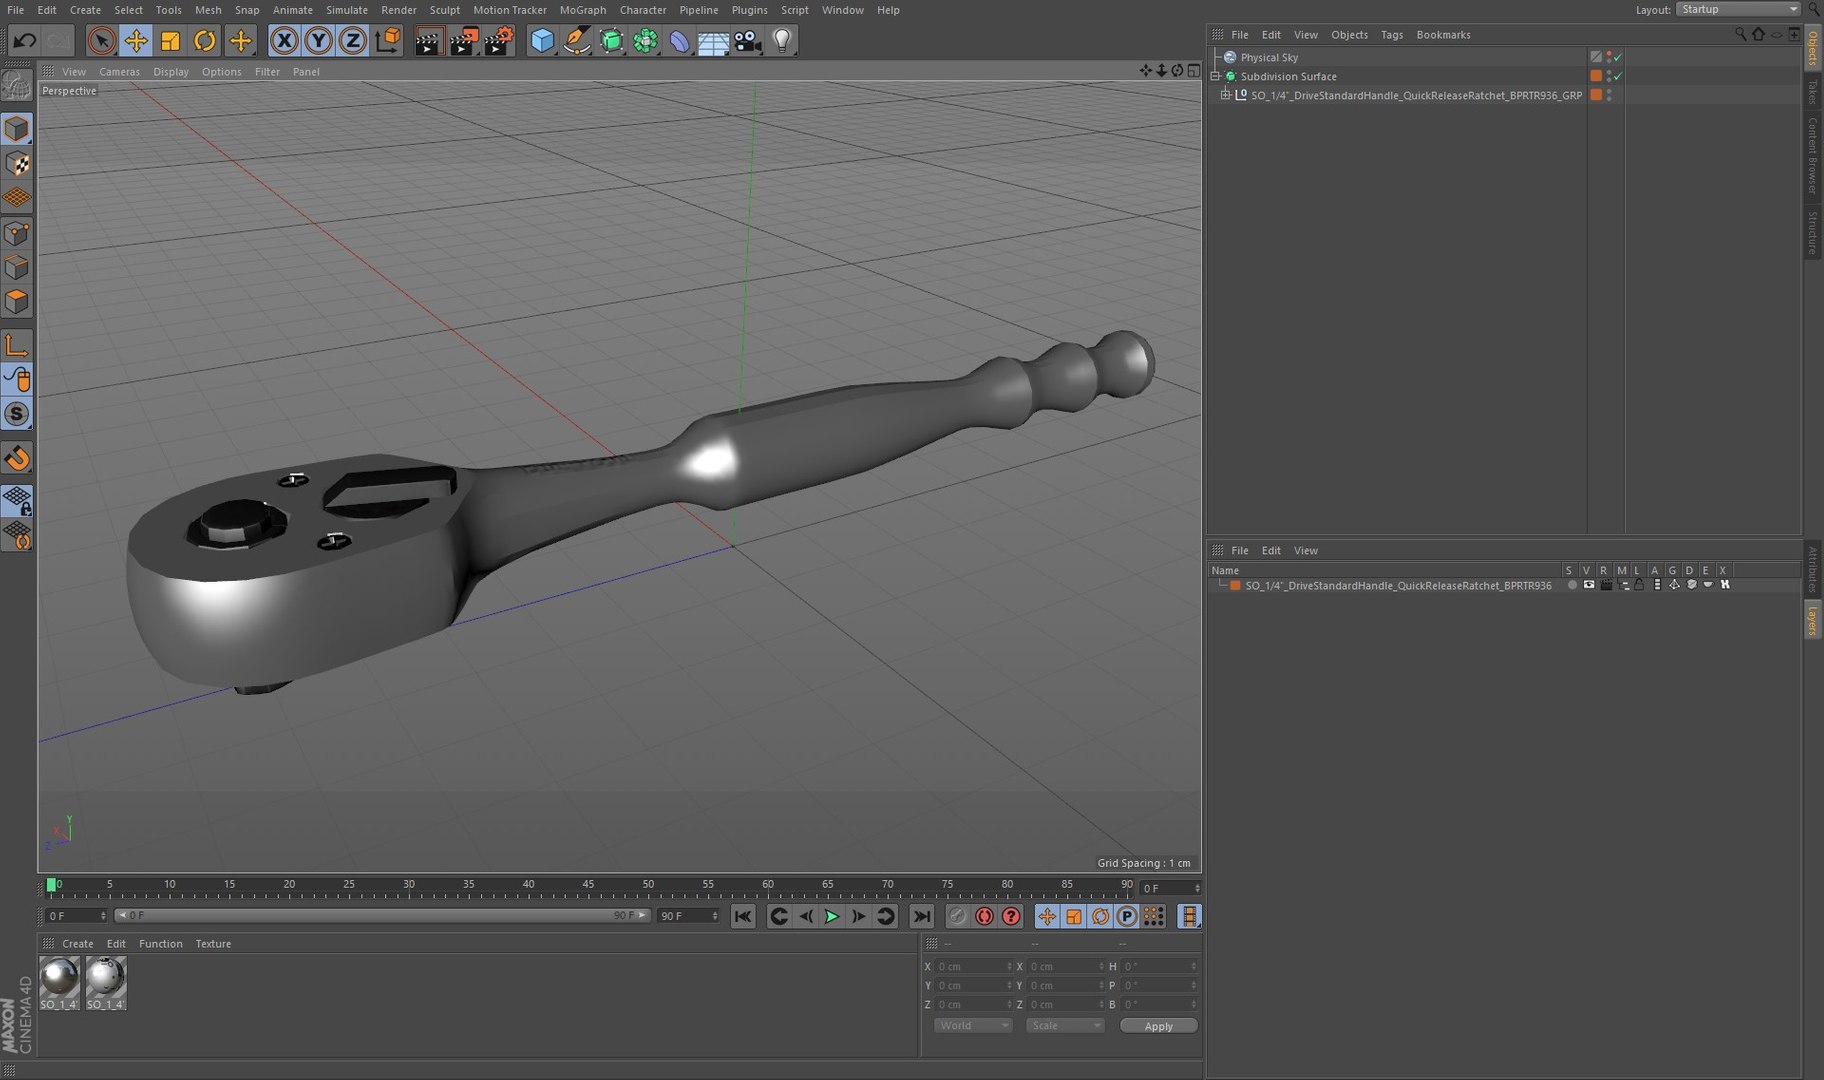Image resolution: width=1824 pixels, height=1080 pixels.
Task: Add a Camera object
Action: tap(747, 41)
